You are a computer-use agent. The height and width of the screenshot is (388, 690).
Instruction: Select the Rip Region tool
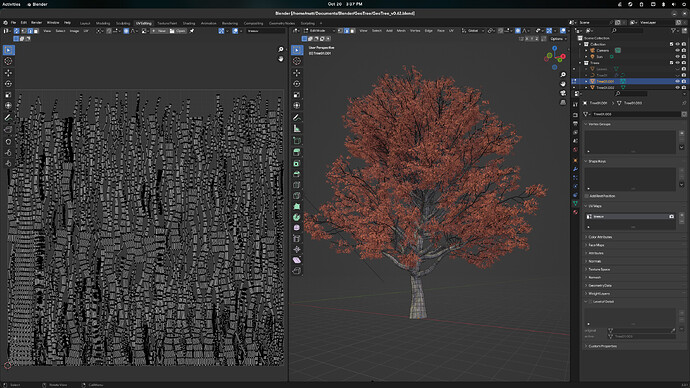297,271
